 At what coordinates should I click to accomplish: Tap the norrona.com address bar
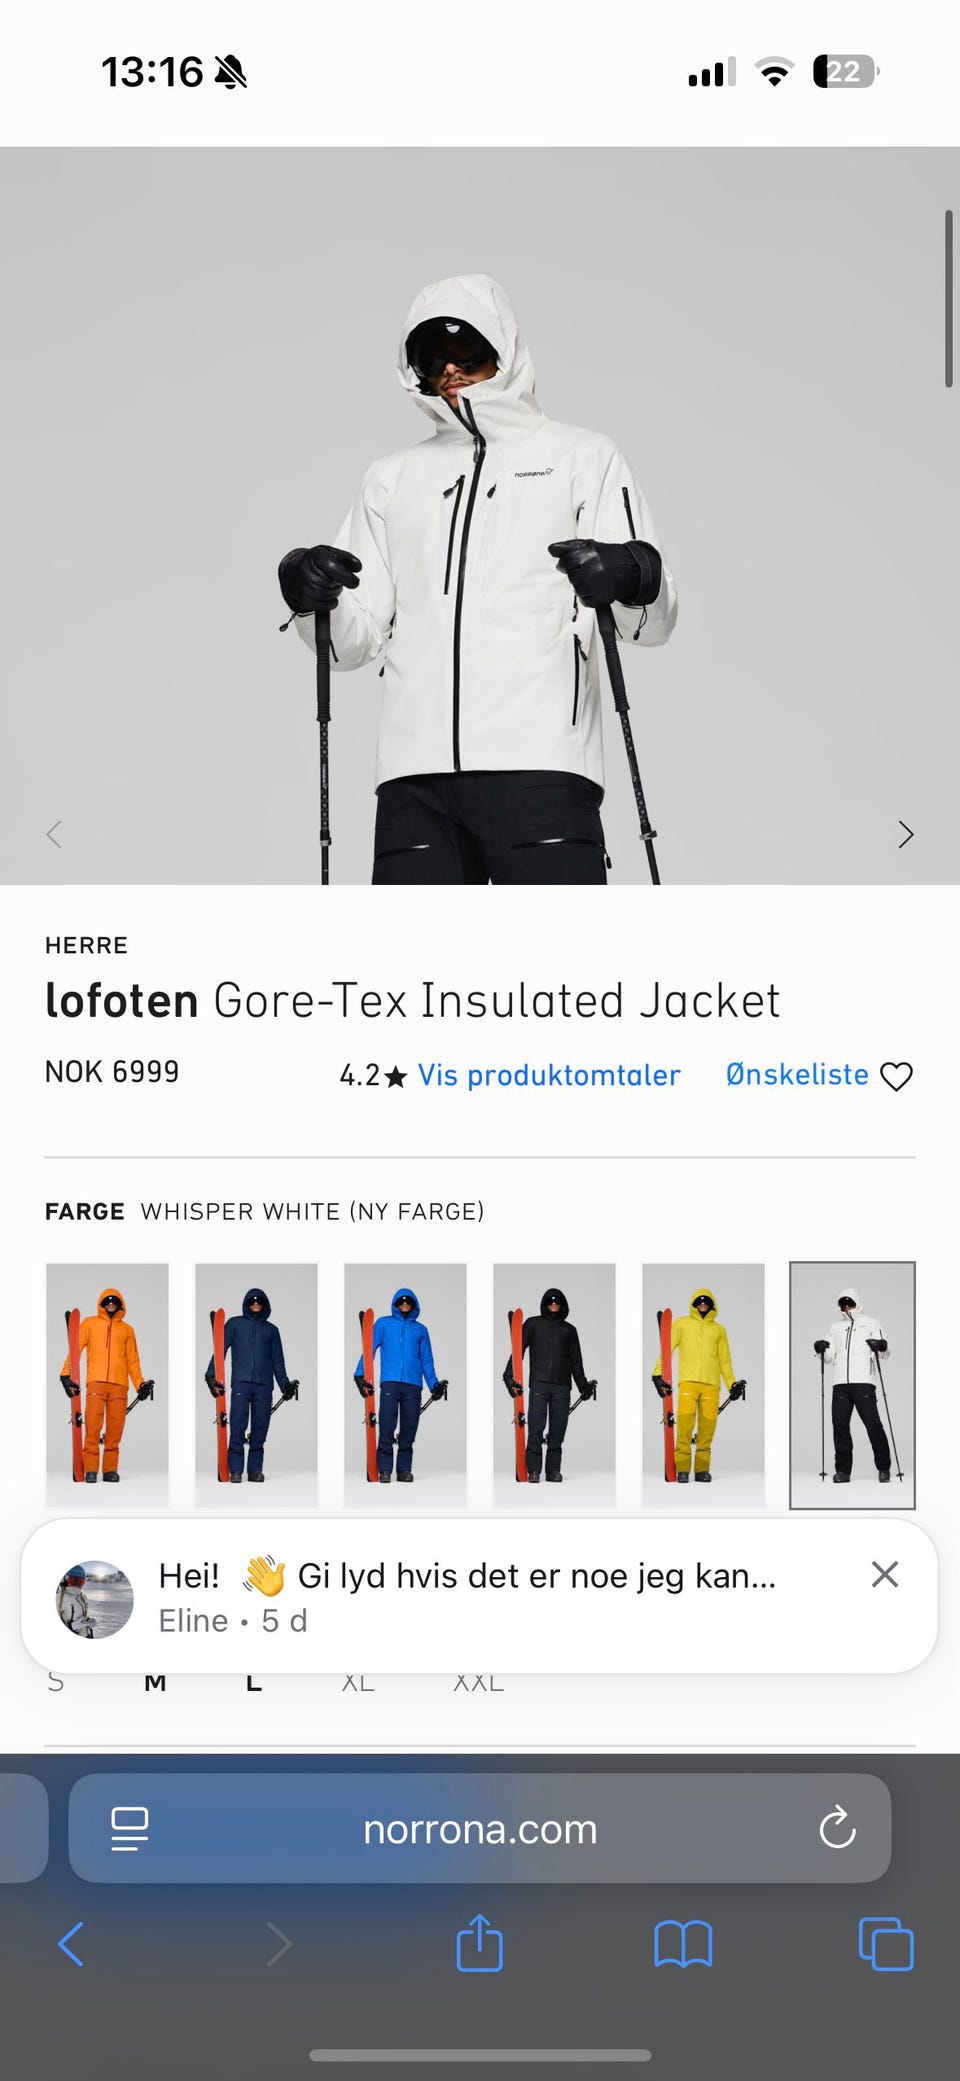[480, 1828]
